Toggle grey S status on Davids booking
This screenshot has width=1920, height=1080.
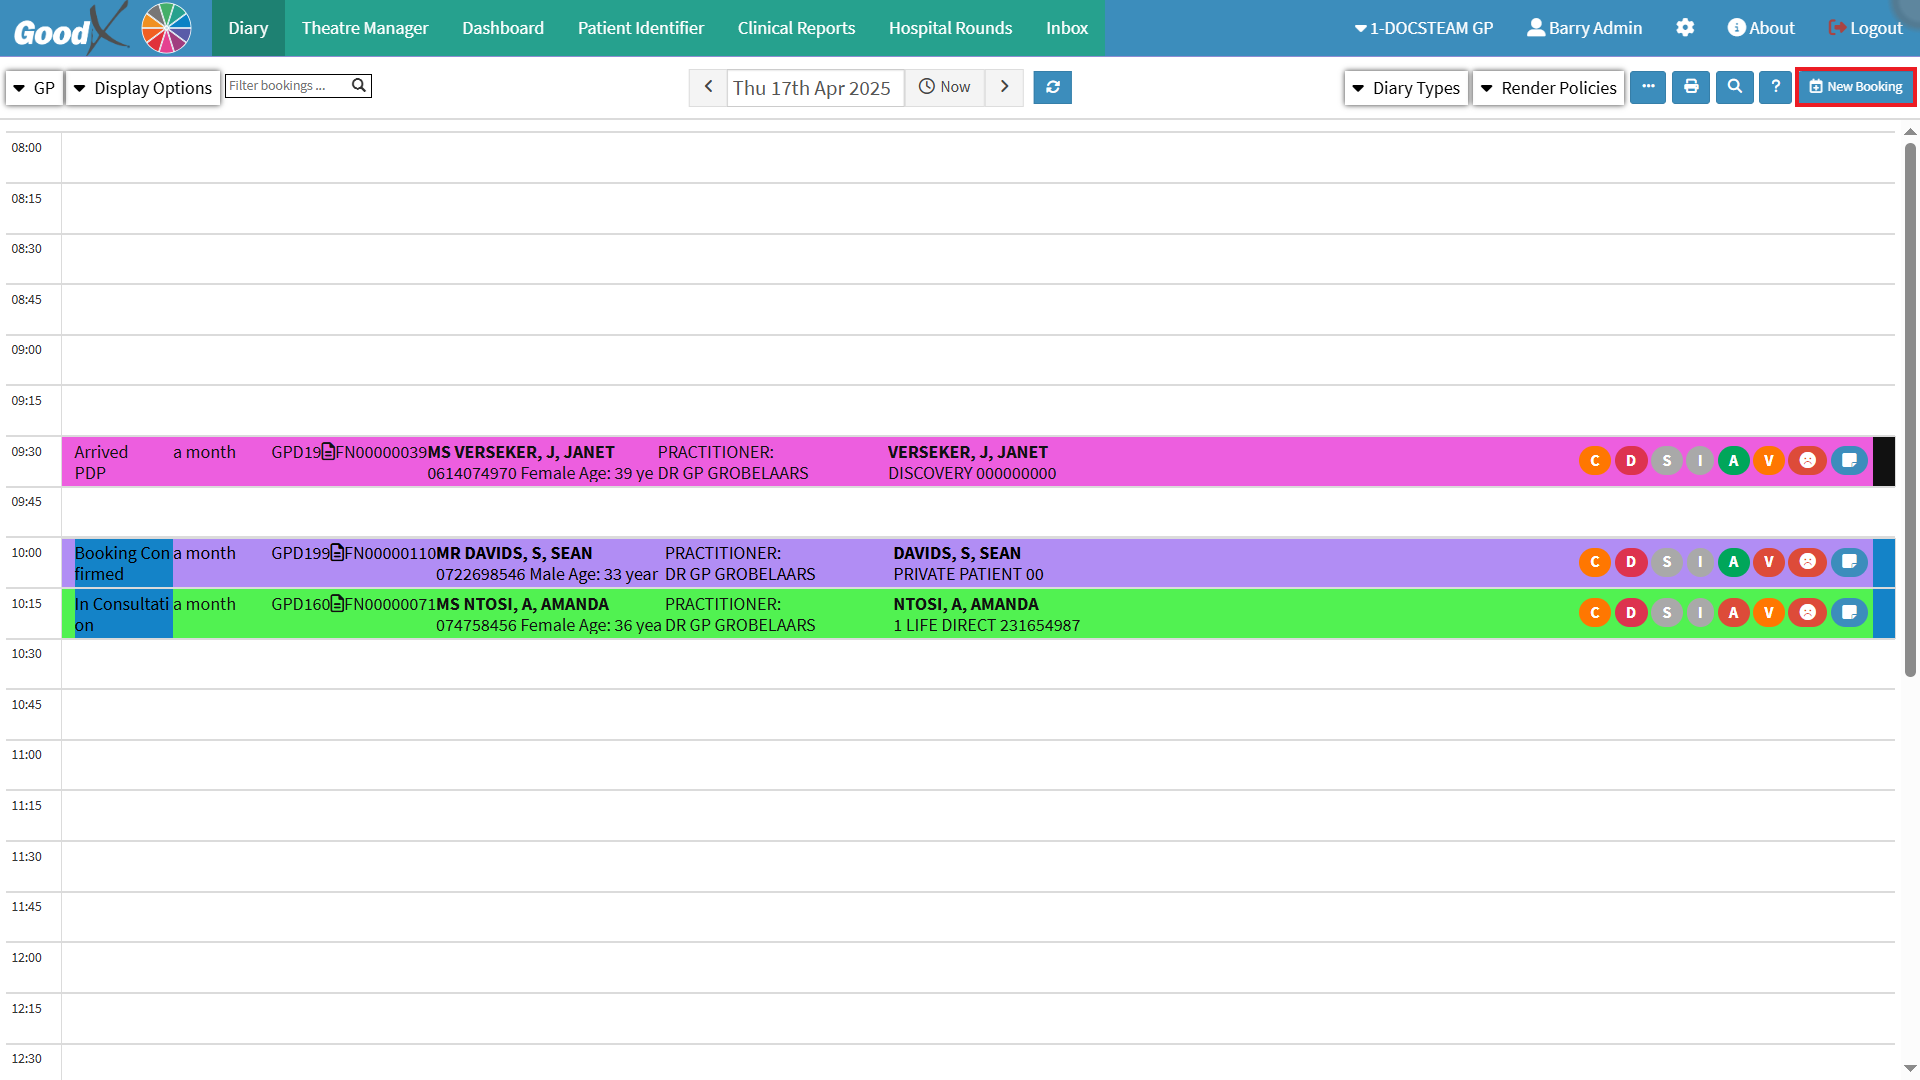pyautogui.click(x=1666, y=562)
